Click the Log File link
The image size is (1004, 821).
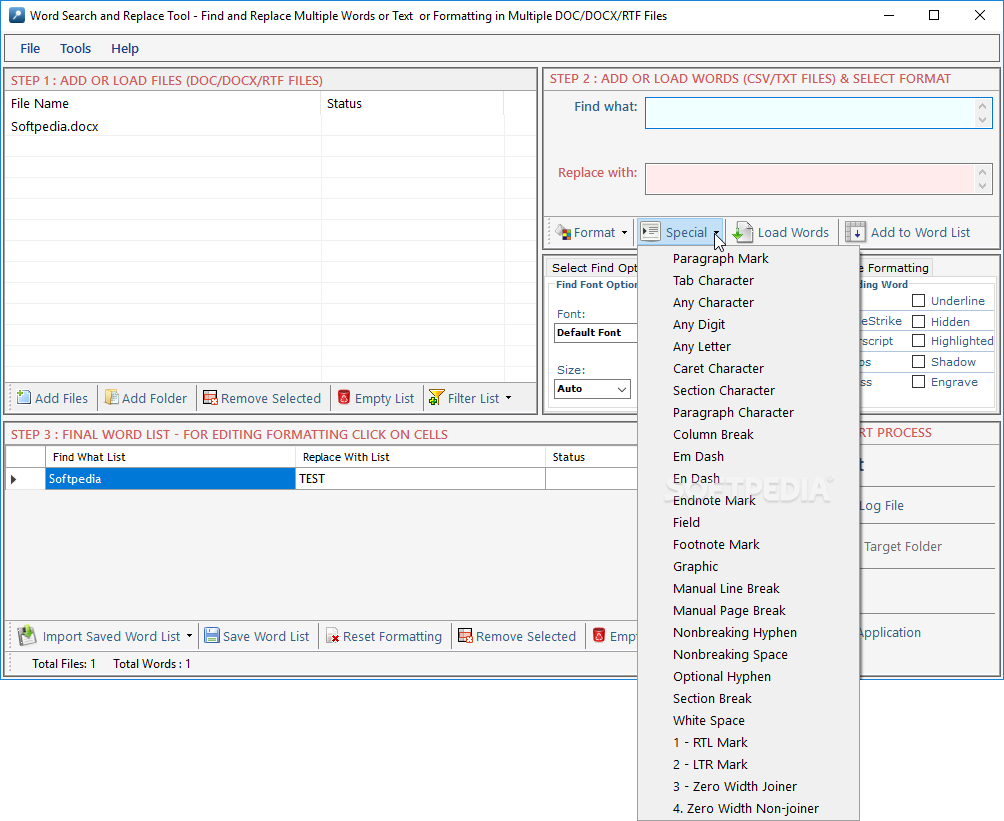click(882, 505)
